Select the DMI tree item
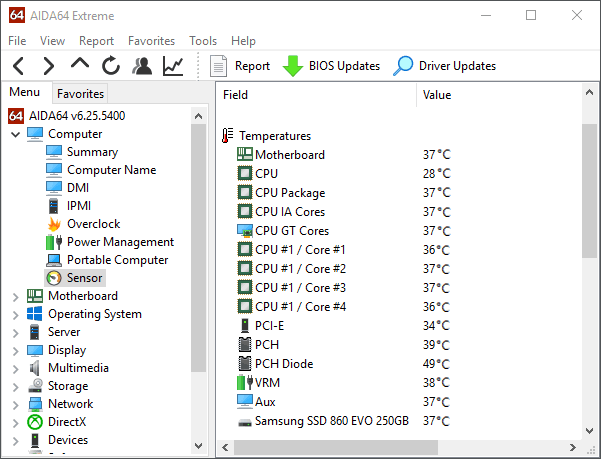The width and height of the screenshot is (601, 459). point(78,188)
